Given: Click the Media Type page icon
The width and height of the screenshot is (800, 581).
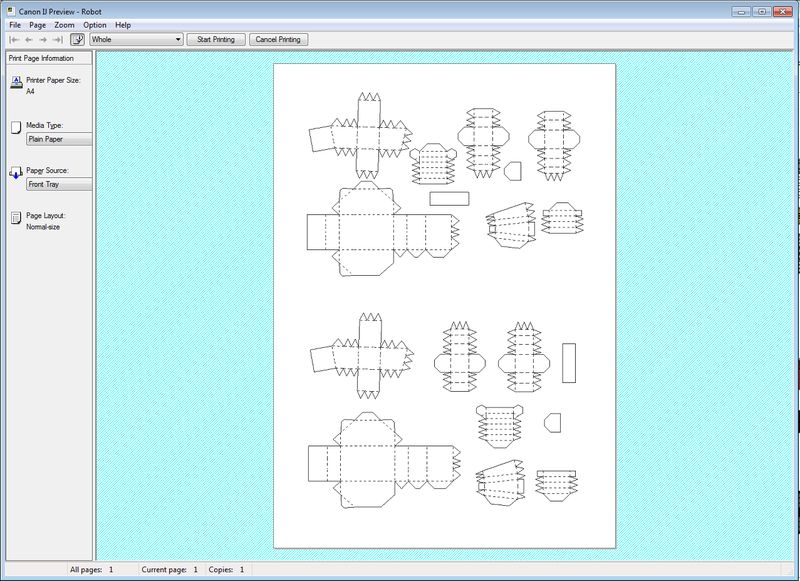Looking at the screenshot, I should 16,127.
